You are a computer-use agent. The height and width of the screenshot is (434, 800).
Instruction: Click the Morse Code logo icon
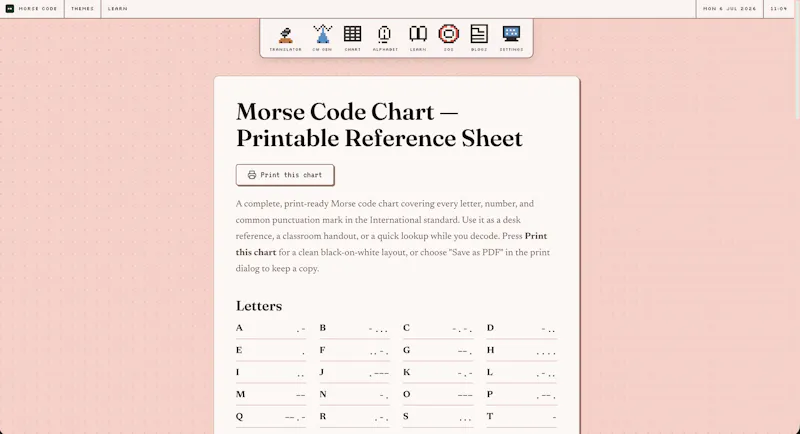[10, 9]
